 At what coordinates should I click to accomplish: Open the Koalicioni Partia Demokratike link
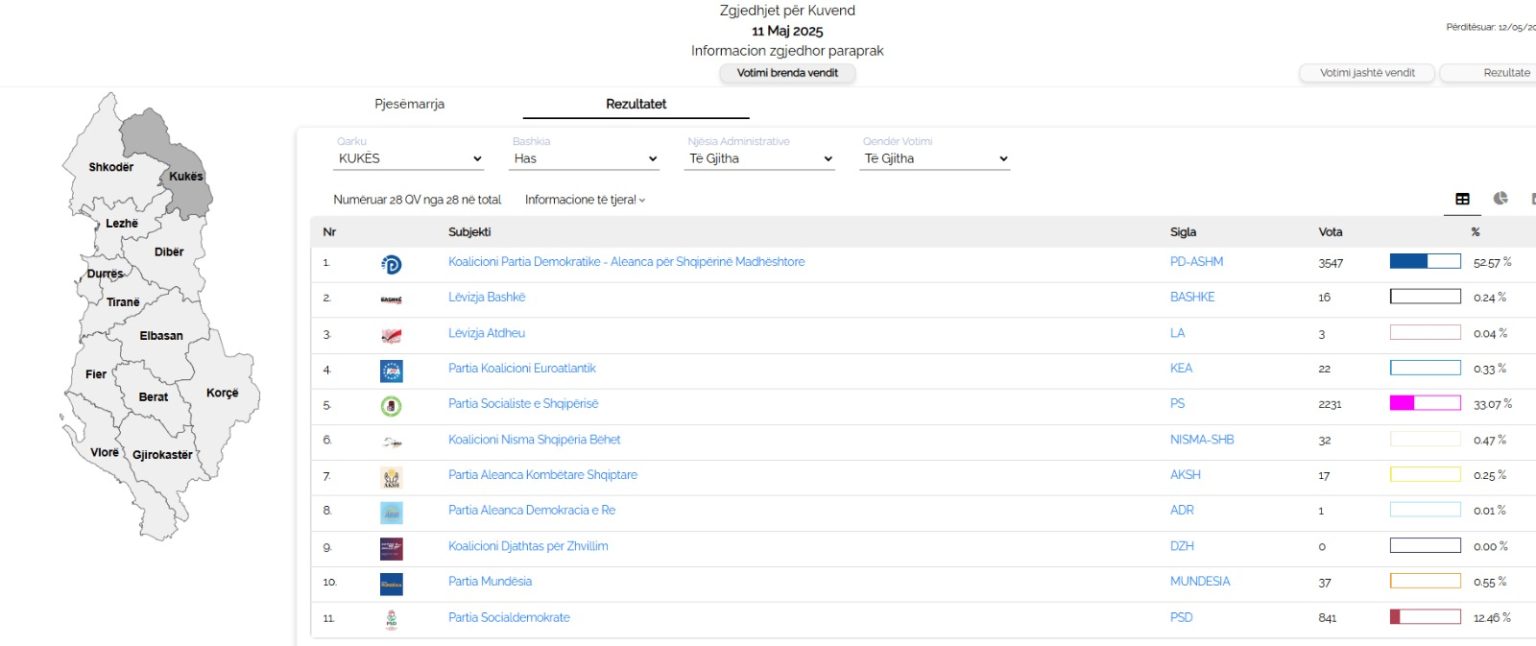pyautogui.click(x=626, y=262)
